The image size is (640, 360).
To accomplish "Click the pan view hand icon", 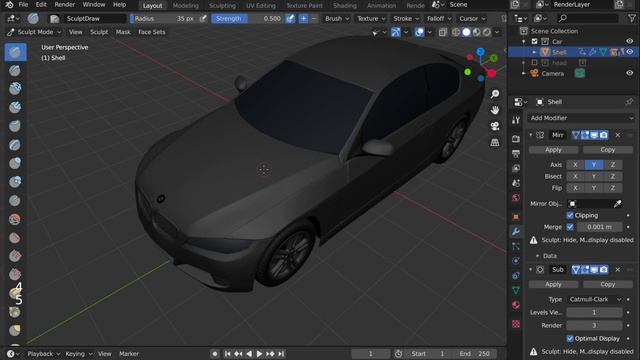I will pos(495,110).
